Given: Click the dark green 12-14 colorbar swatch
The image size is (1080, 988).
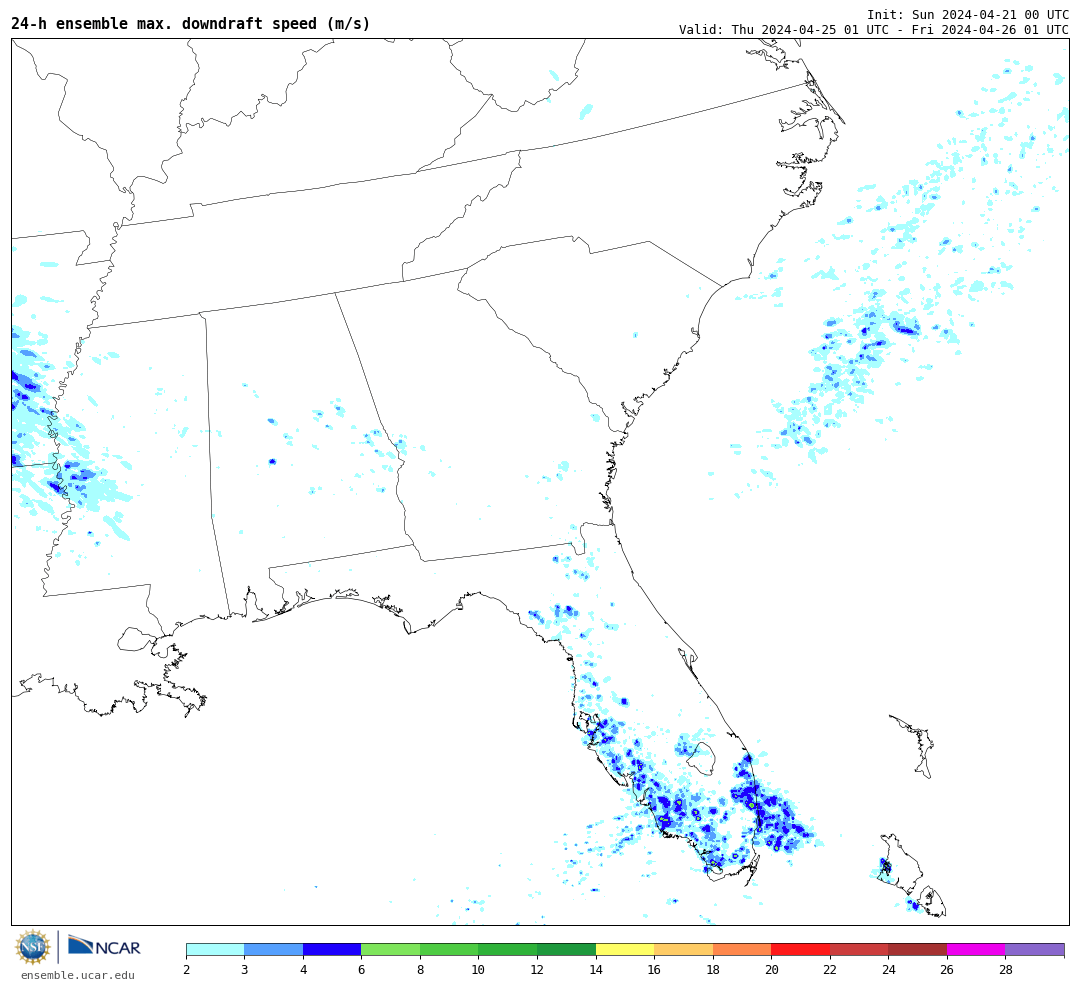Looking at the screenshot, I should tap(566, 949).
